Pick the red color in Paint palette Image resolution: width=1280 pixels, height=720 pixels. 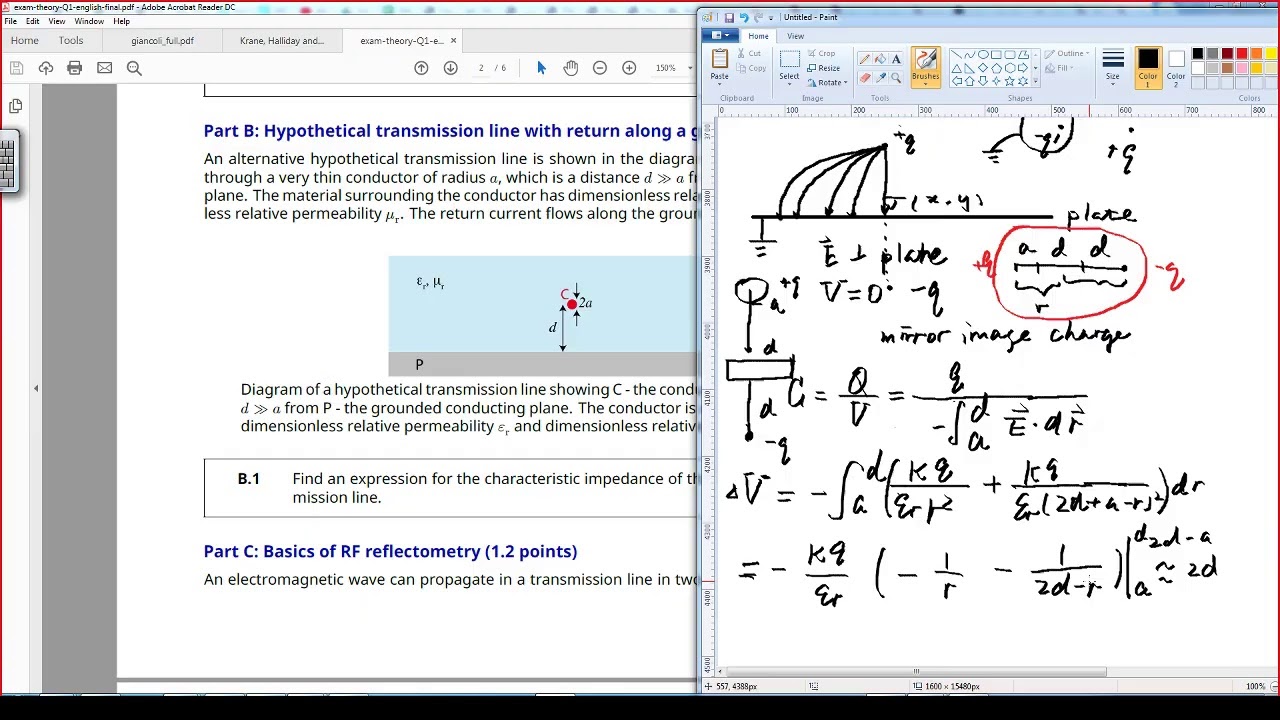point(1242,53)
